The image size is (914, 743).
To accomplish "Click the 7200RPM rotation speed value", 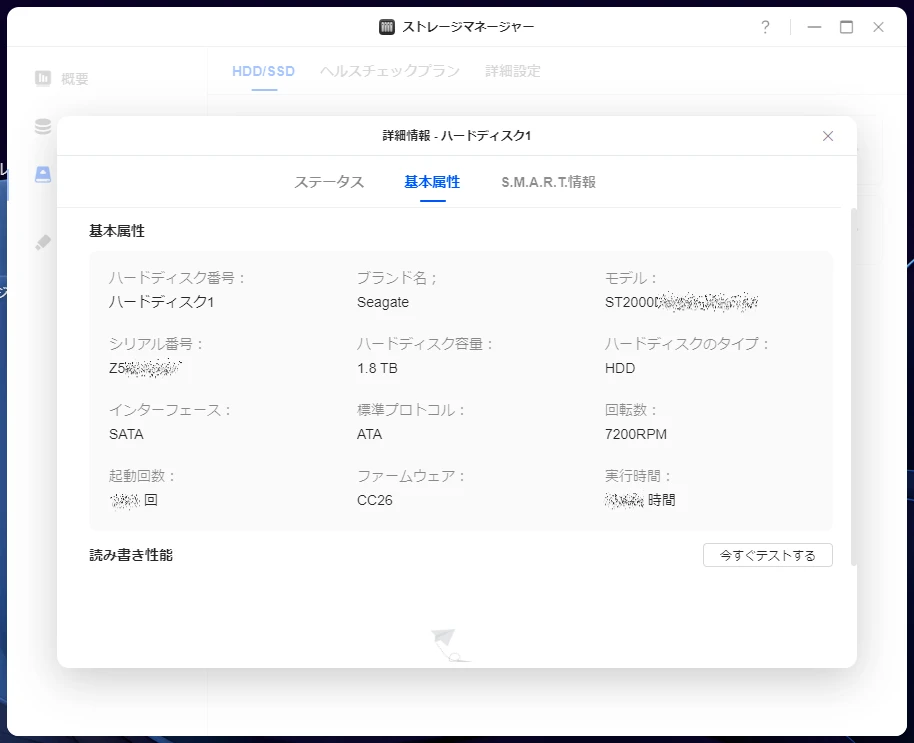I will point(635,434).
